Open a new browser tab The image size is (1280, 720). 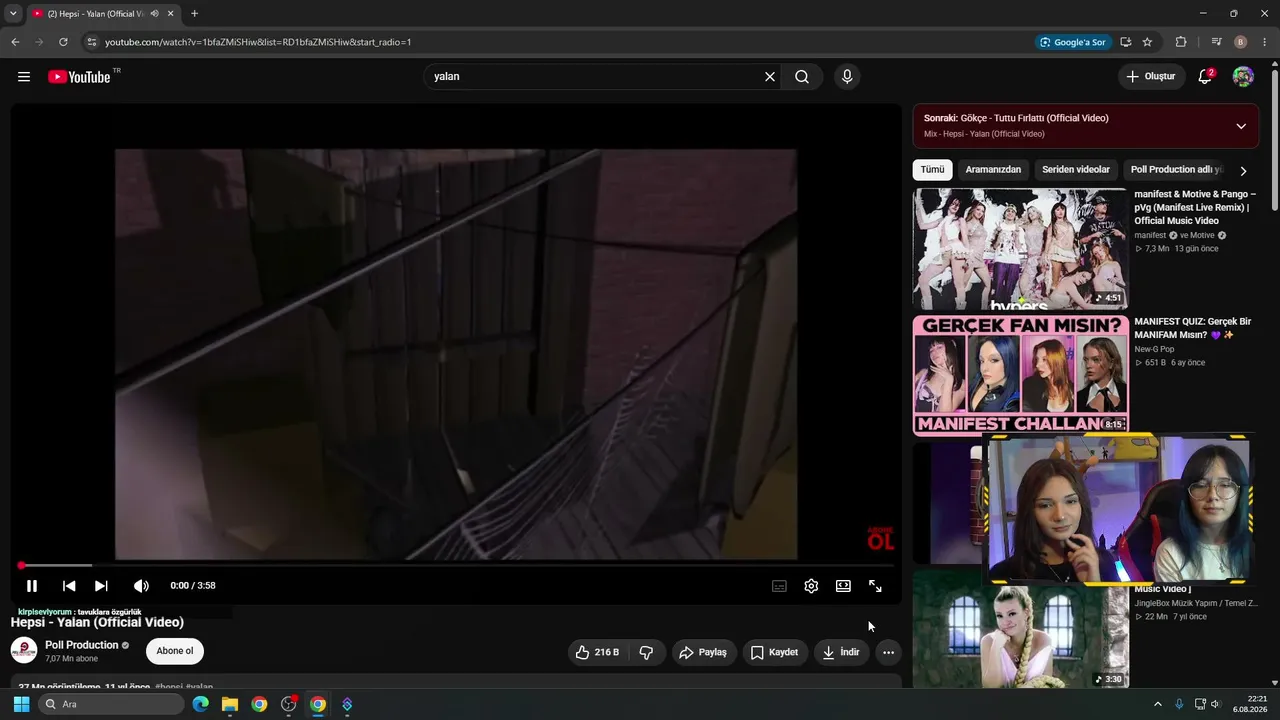tap(194, 14)
